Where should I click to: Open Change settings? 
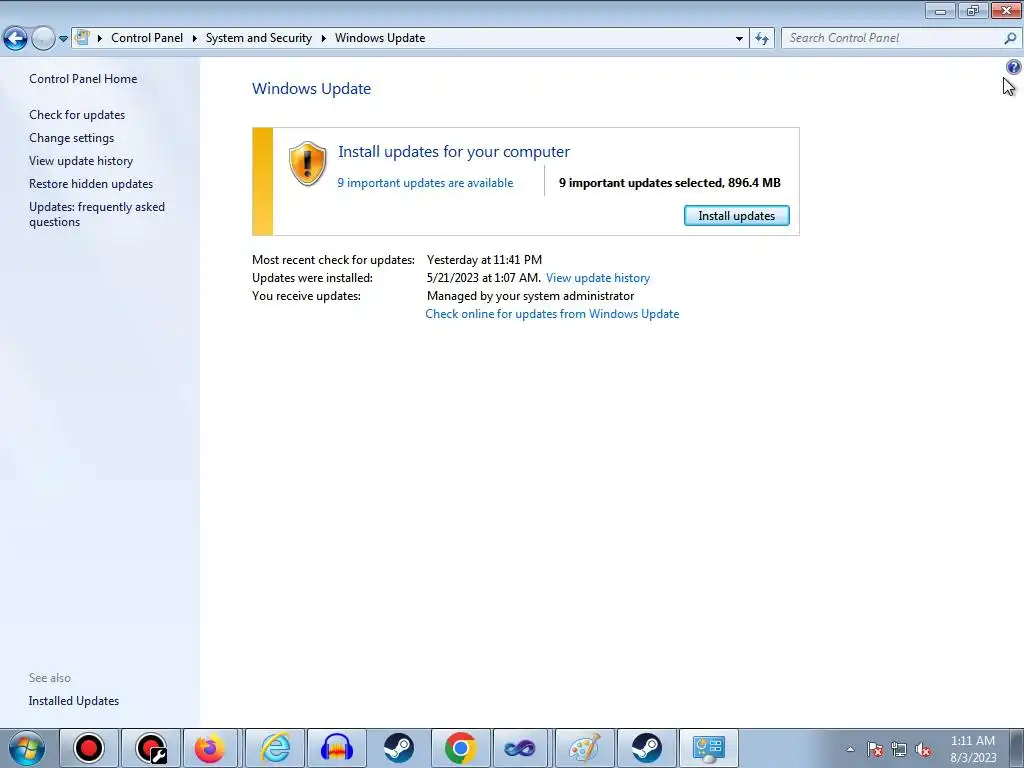click(x=71, y=138)
